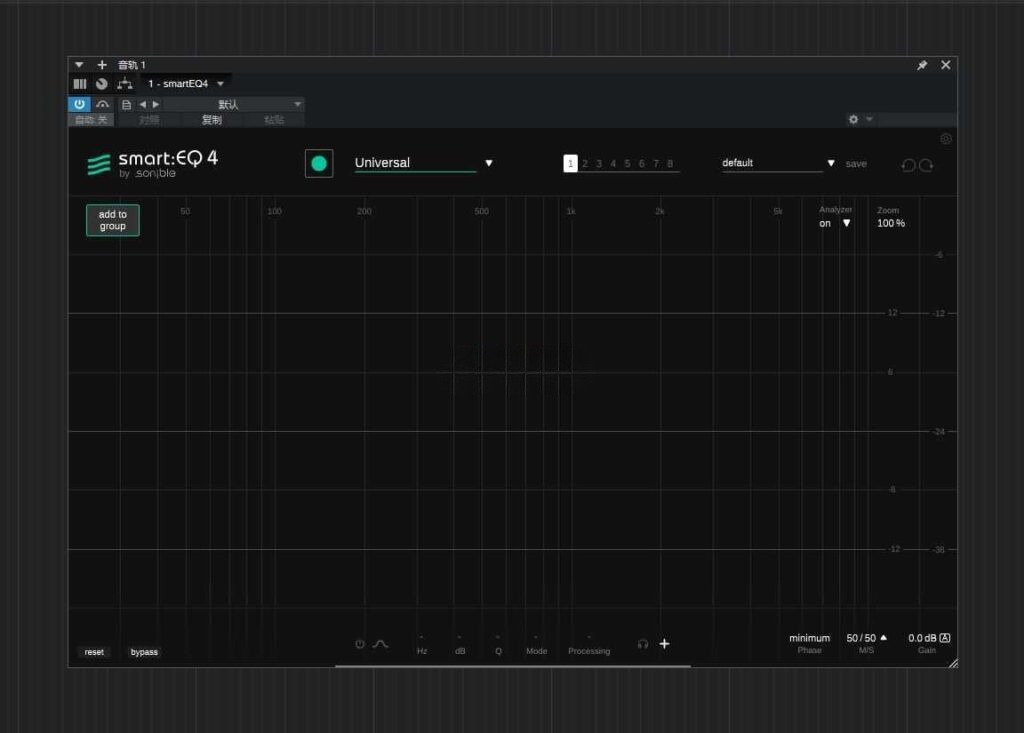Image resolution: width=1024 pixels, height=733 pixels.
Task: Click the Hz frequency field
Action: [422, 644]
